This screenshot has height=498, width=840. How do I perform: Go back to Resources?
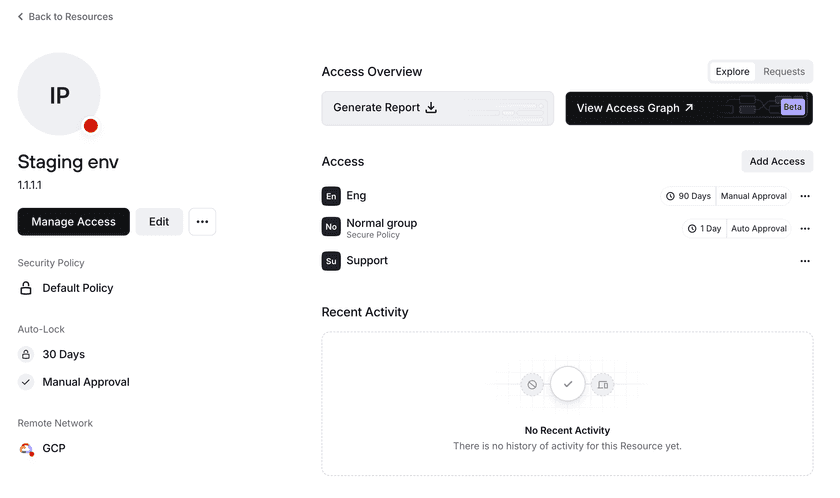click(66, 17)
